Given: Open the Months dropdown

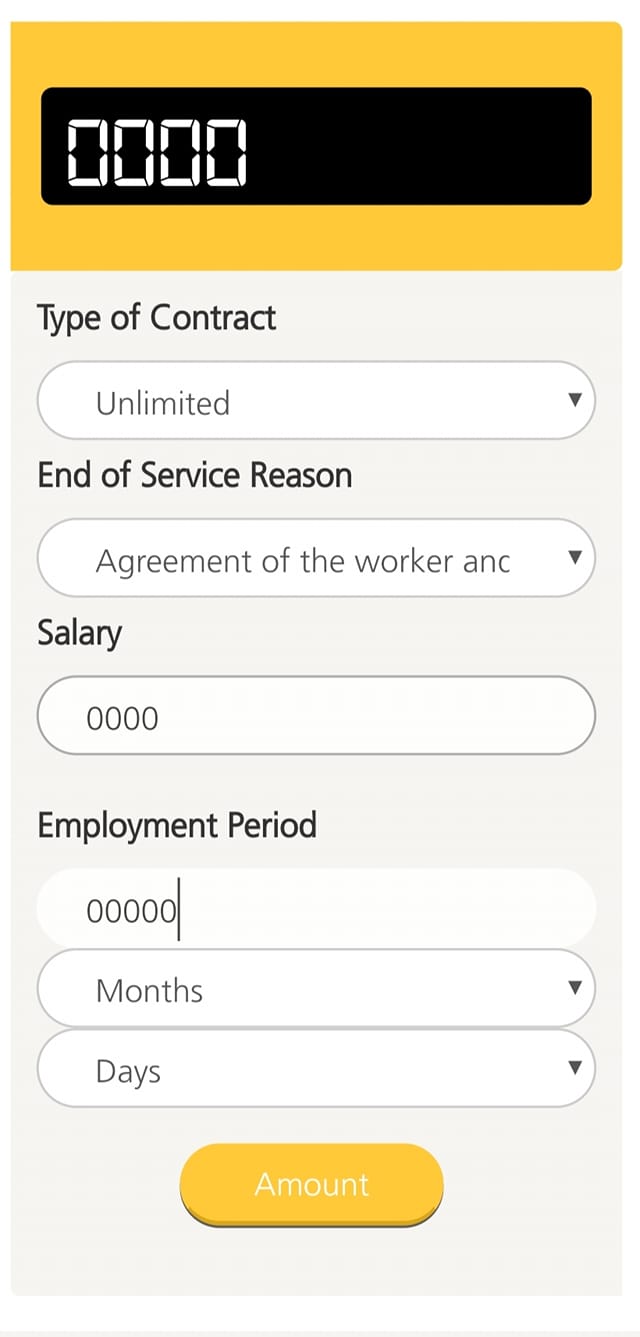Looking at the screenshot, I should pos(316,988).
